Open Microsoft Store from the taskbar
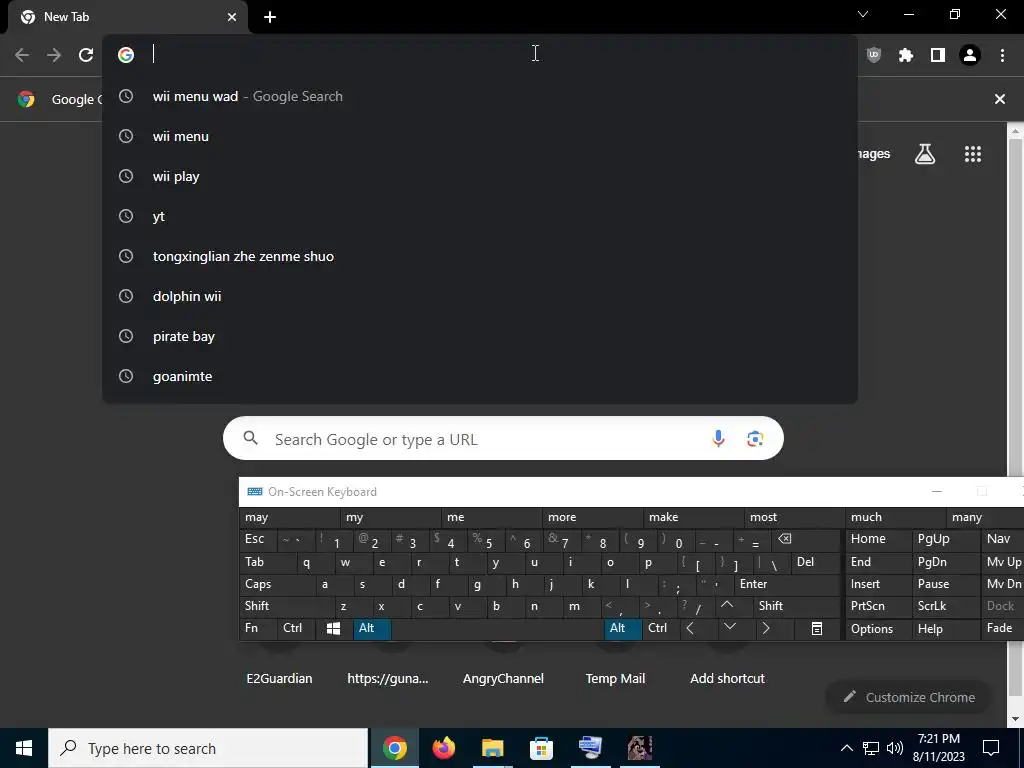Viewport: 1024px width, 768px height. point(541,748)
